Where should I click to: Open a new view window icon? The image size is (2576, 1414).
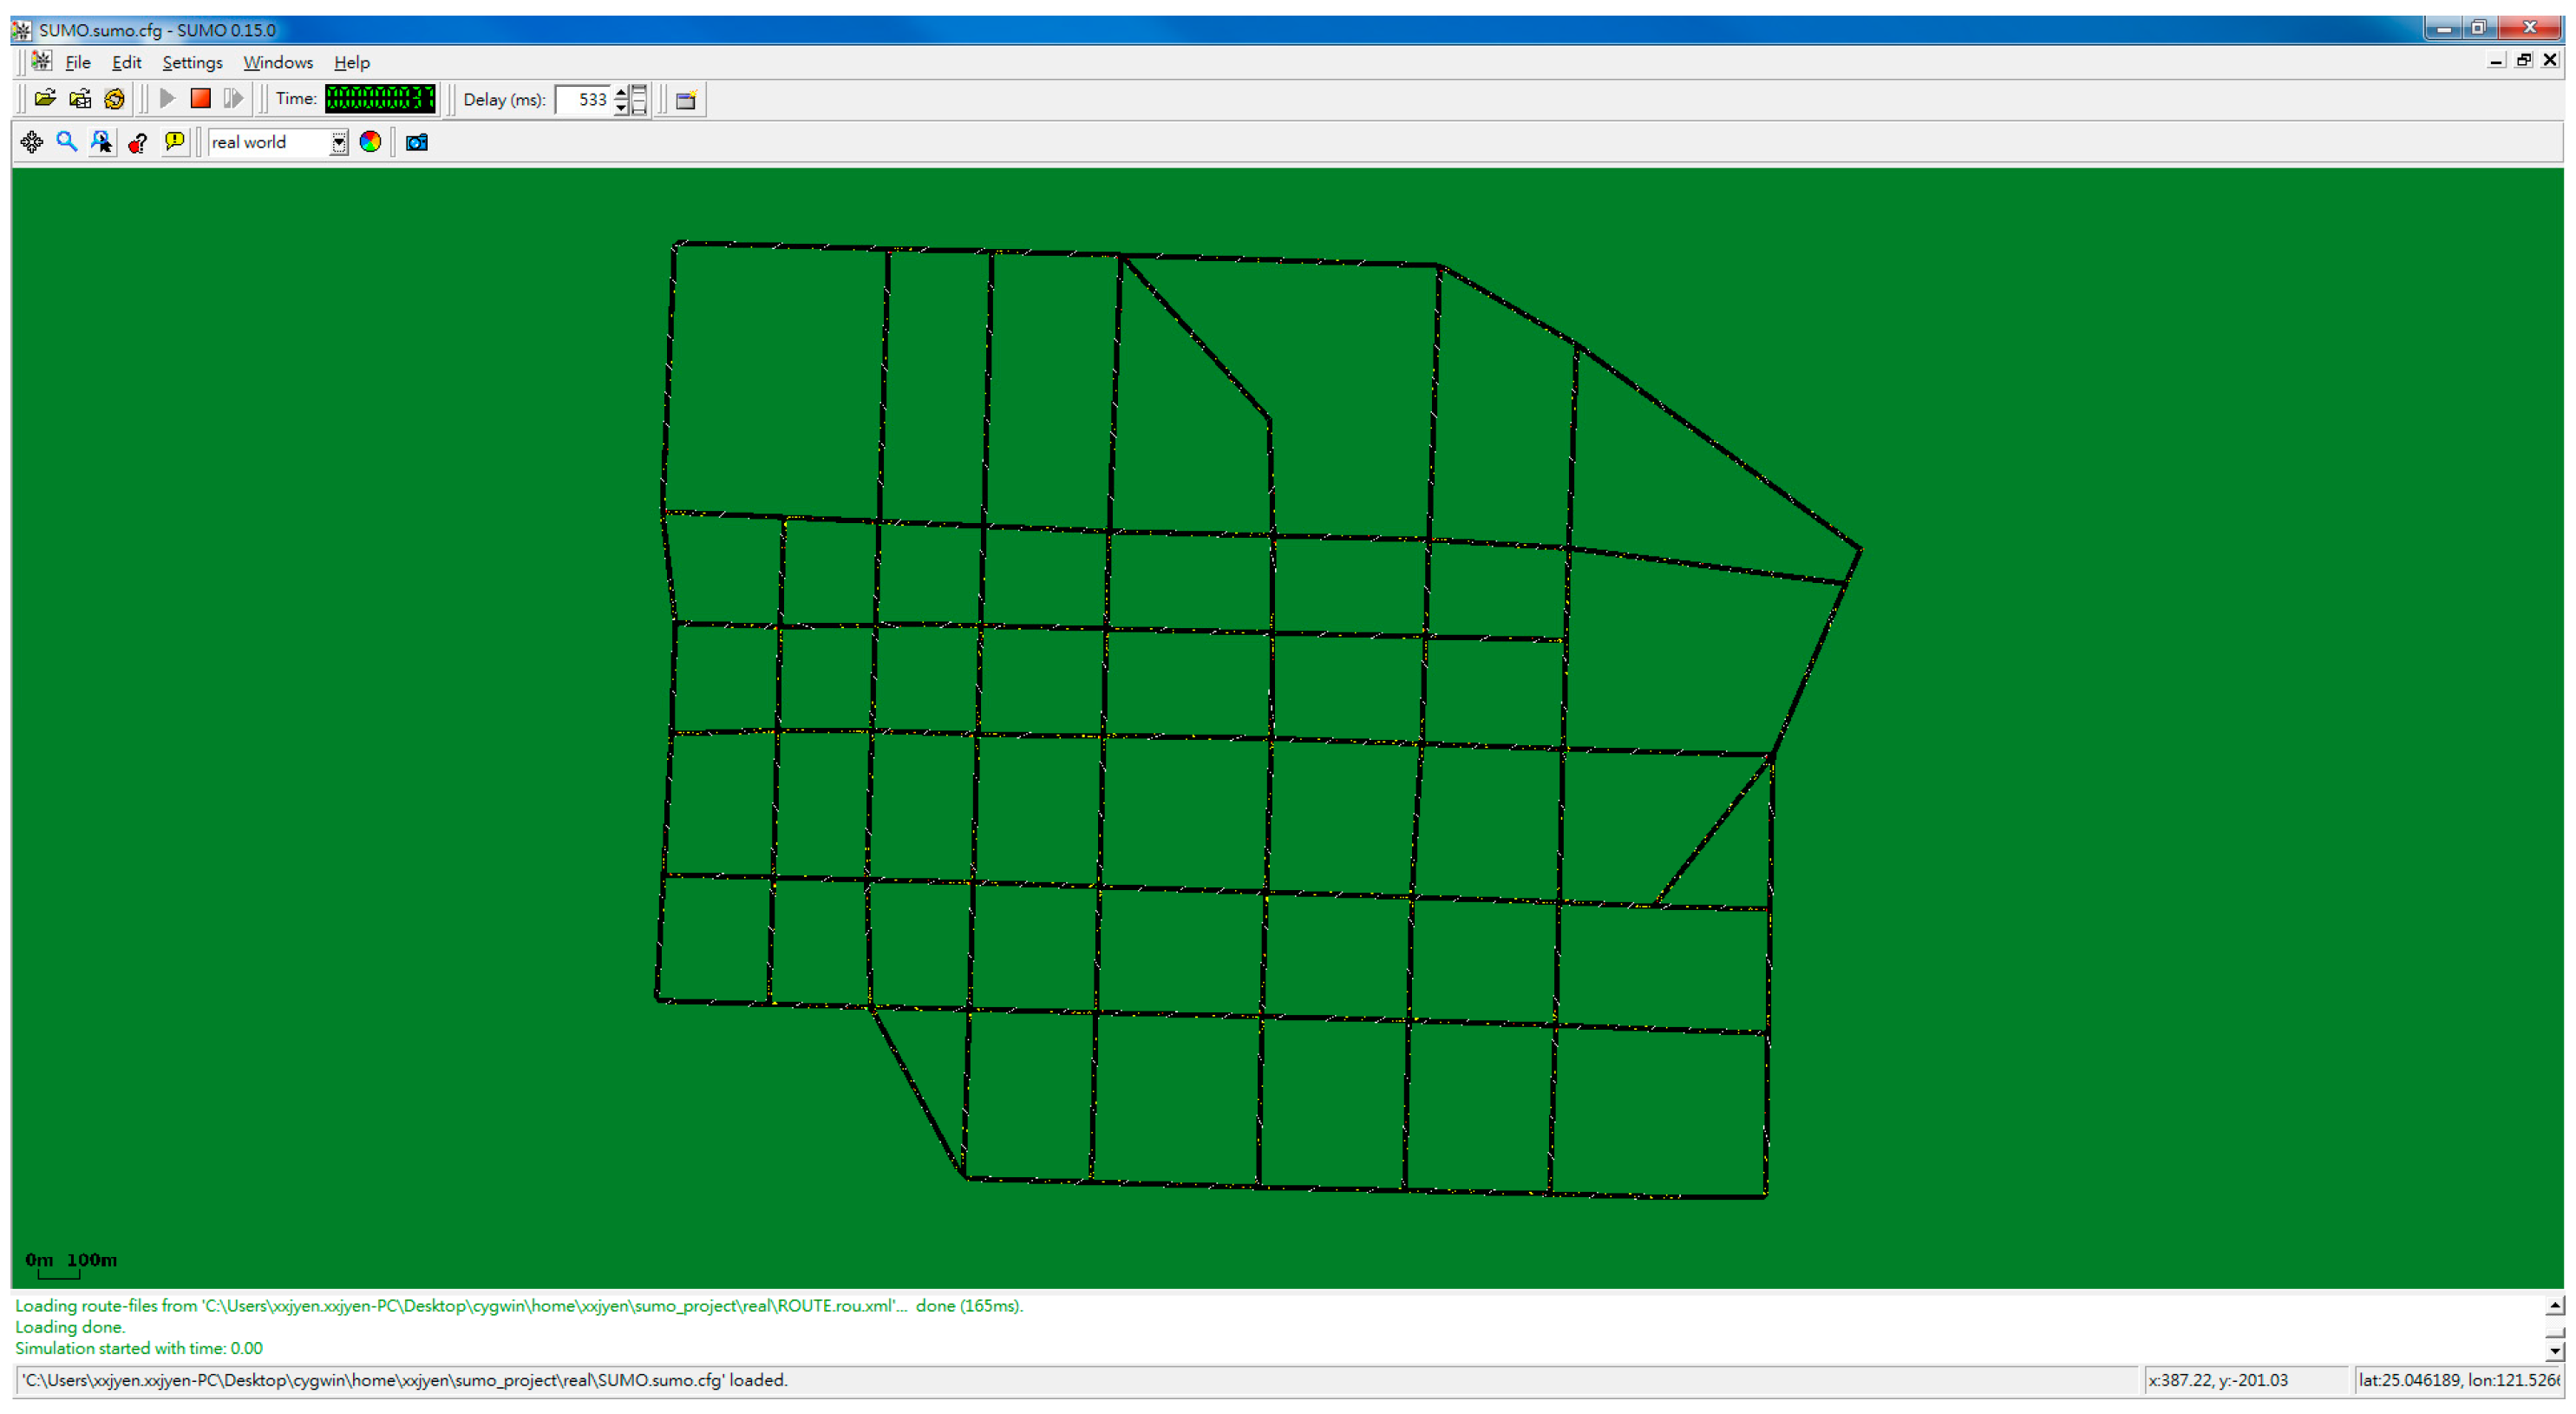pyautogui.click(x=686, y=100)
